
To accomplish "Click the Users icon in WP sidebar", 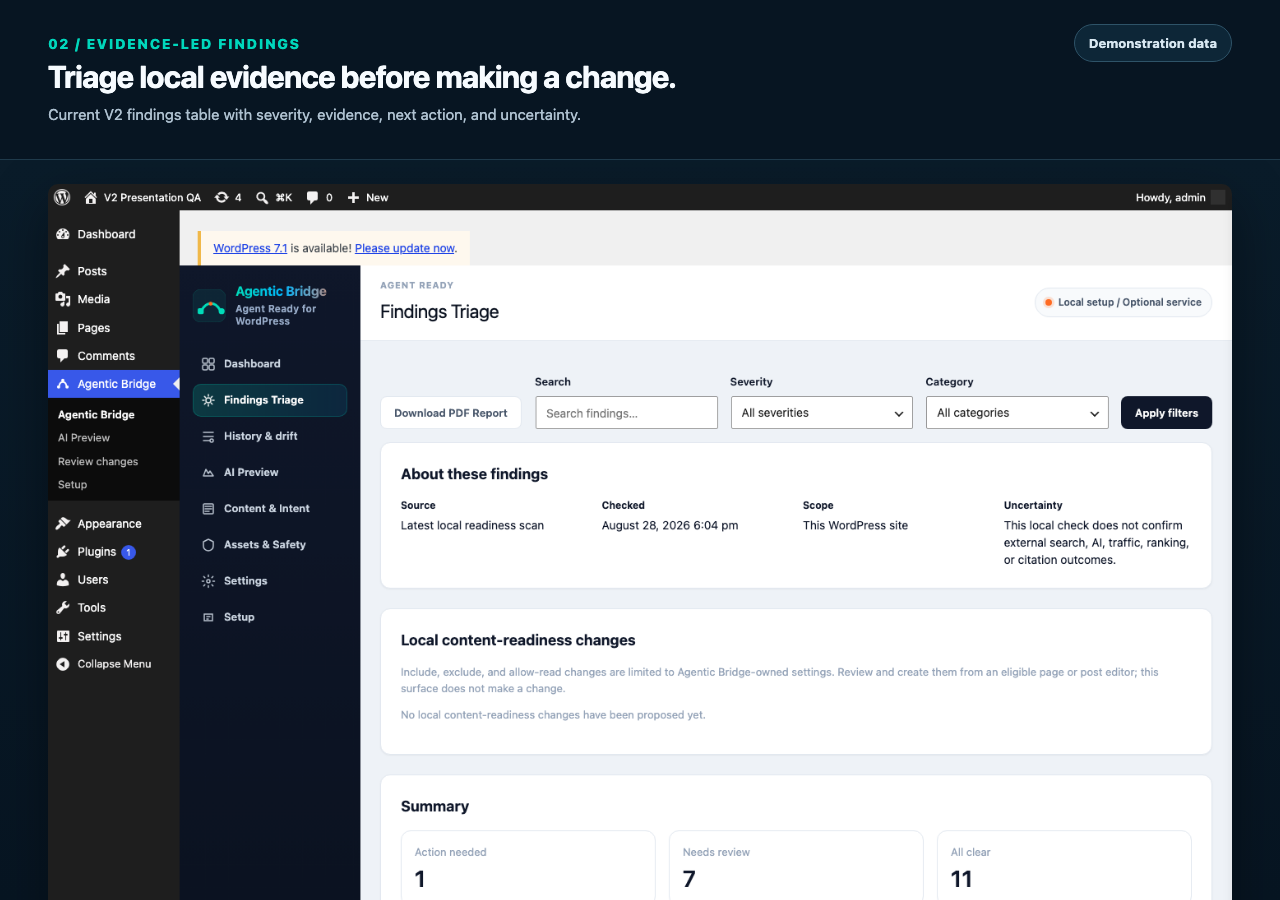I will [x=63, y=580].
